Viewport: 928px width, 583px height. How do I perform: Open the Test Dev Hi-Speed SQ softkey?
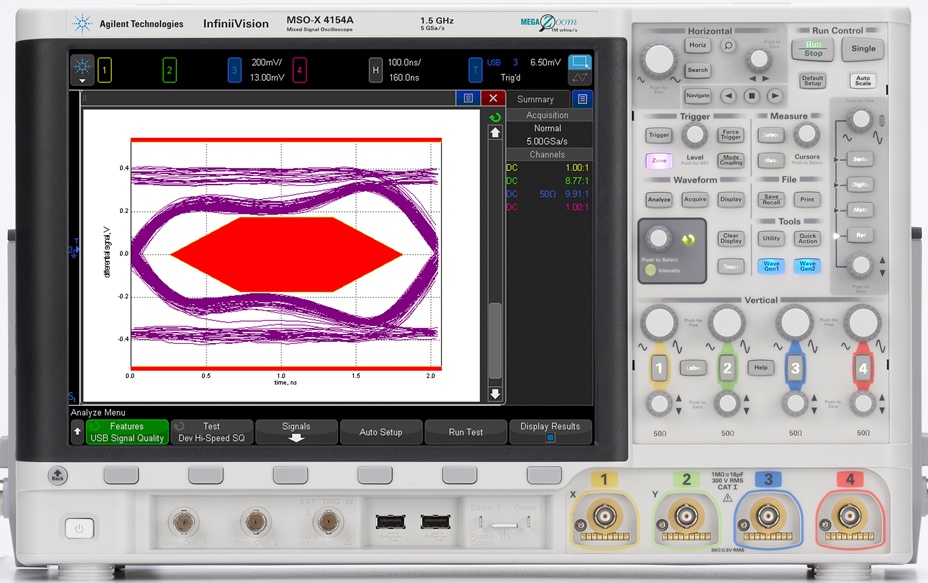[212, 432]
